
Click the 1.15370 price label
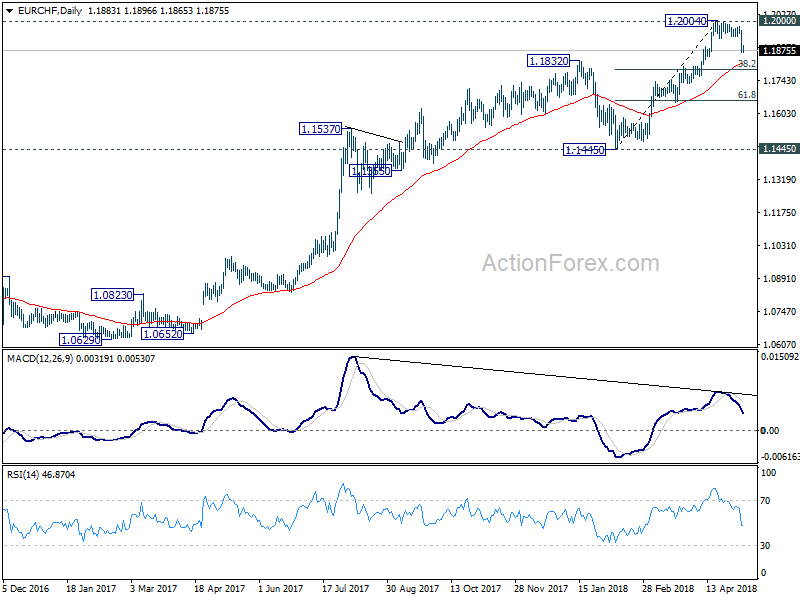coord(320,129)
